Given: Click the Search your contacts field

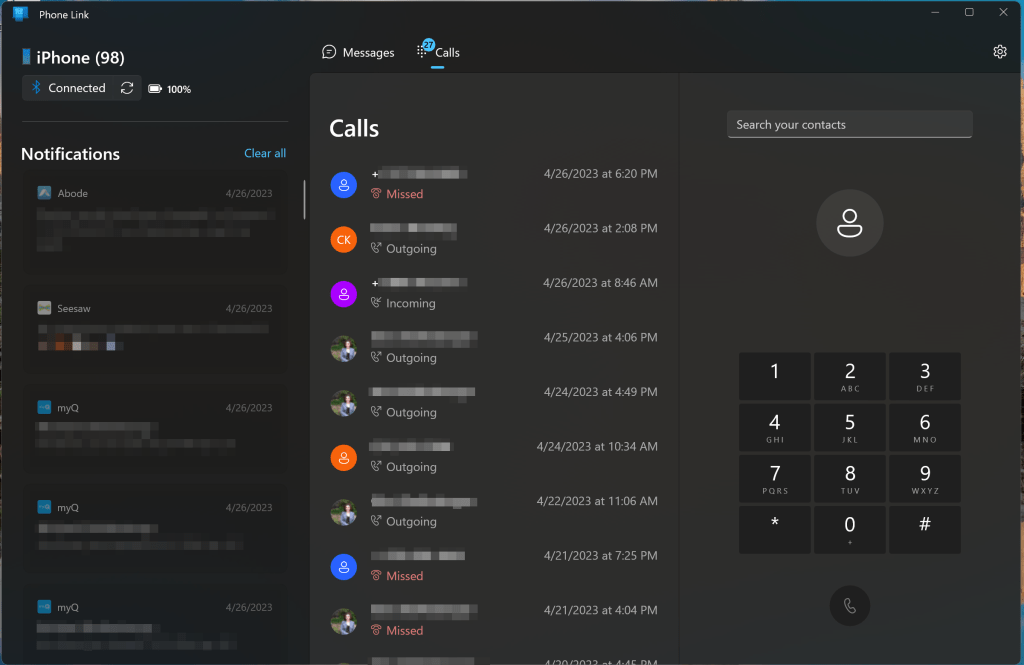Looking at the screenshot, I should (849, 125).
